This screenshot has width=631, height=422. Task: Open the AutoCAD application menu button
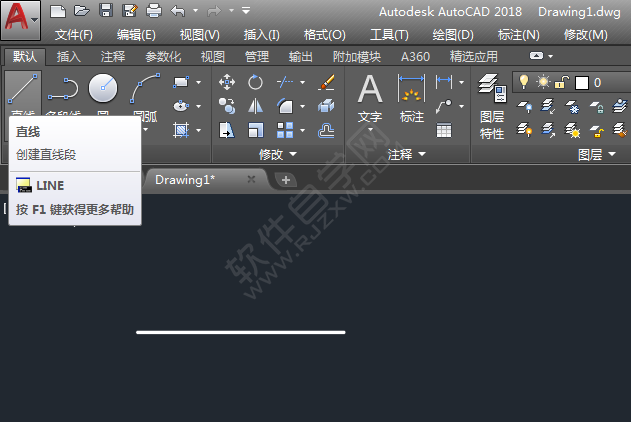[x=21, y=20]
